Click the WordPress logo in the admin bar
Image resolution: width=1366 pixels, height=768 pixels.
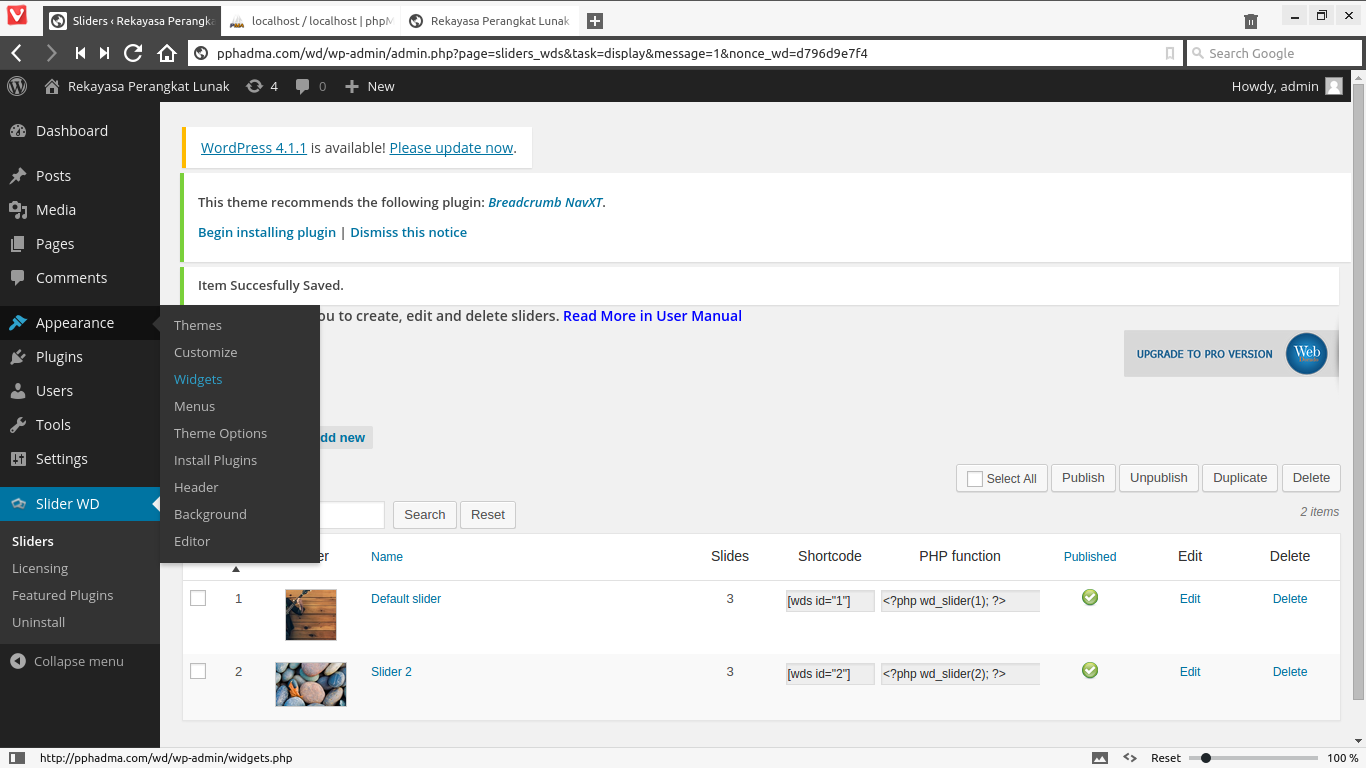[x=17, y=86]
